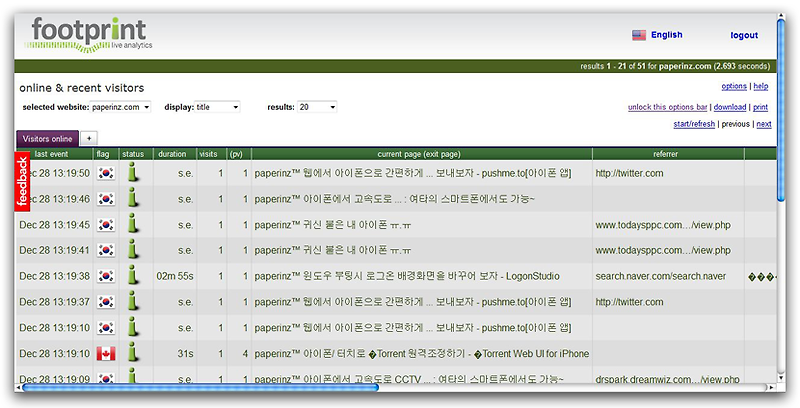Click the start/refresh link

coord(694,124)
